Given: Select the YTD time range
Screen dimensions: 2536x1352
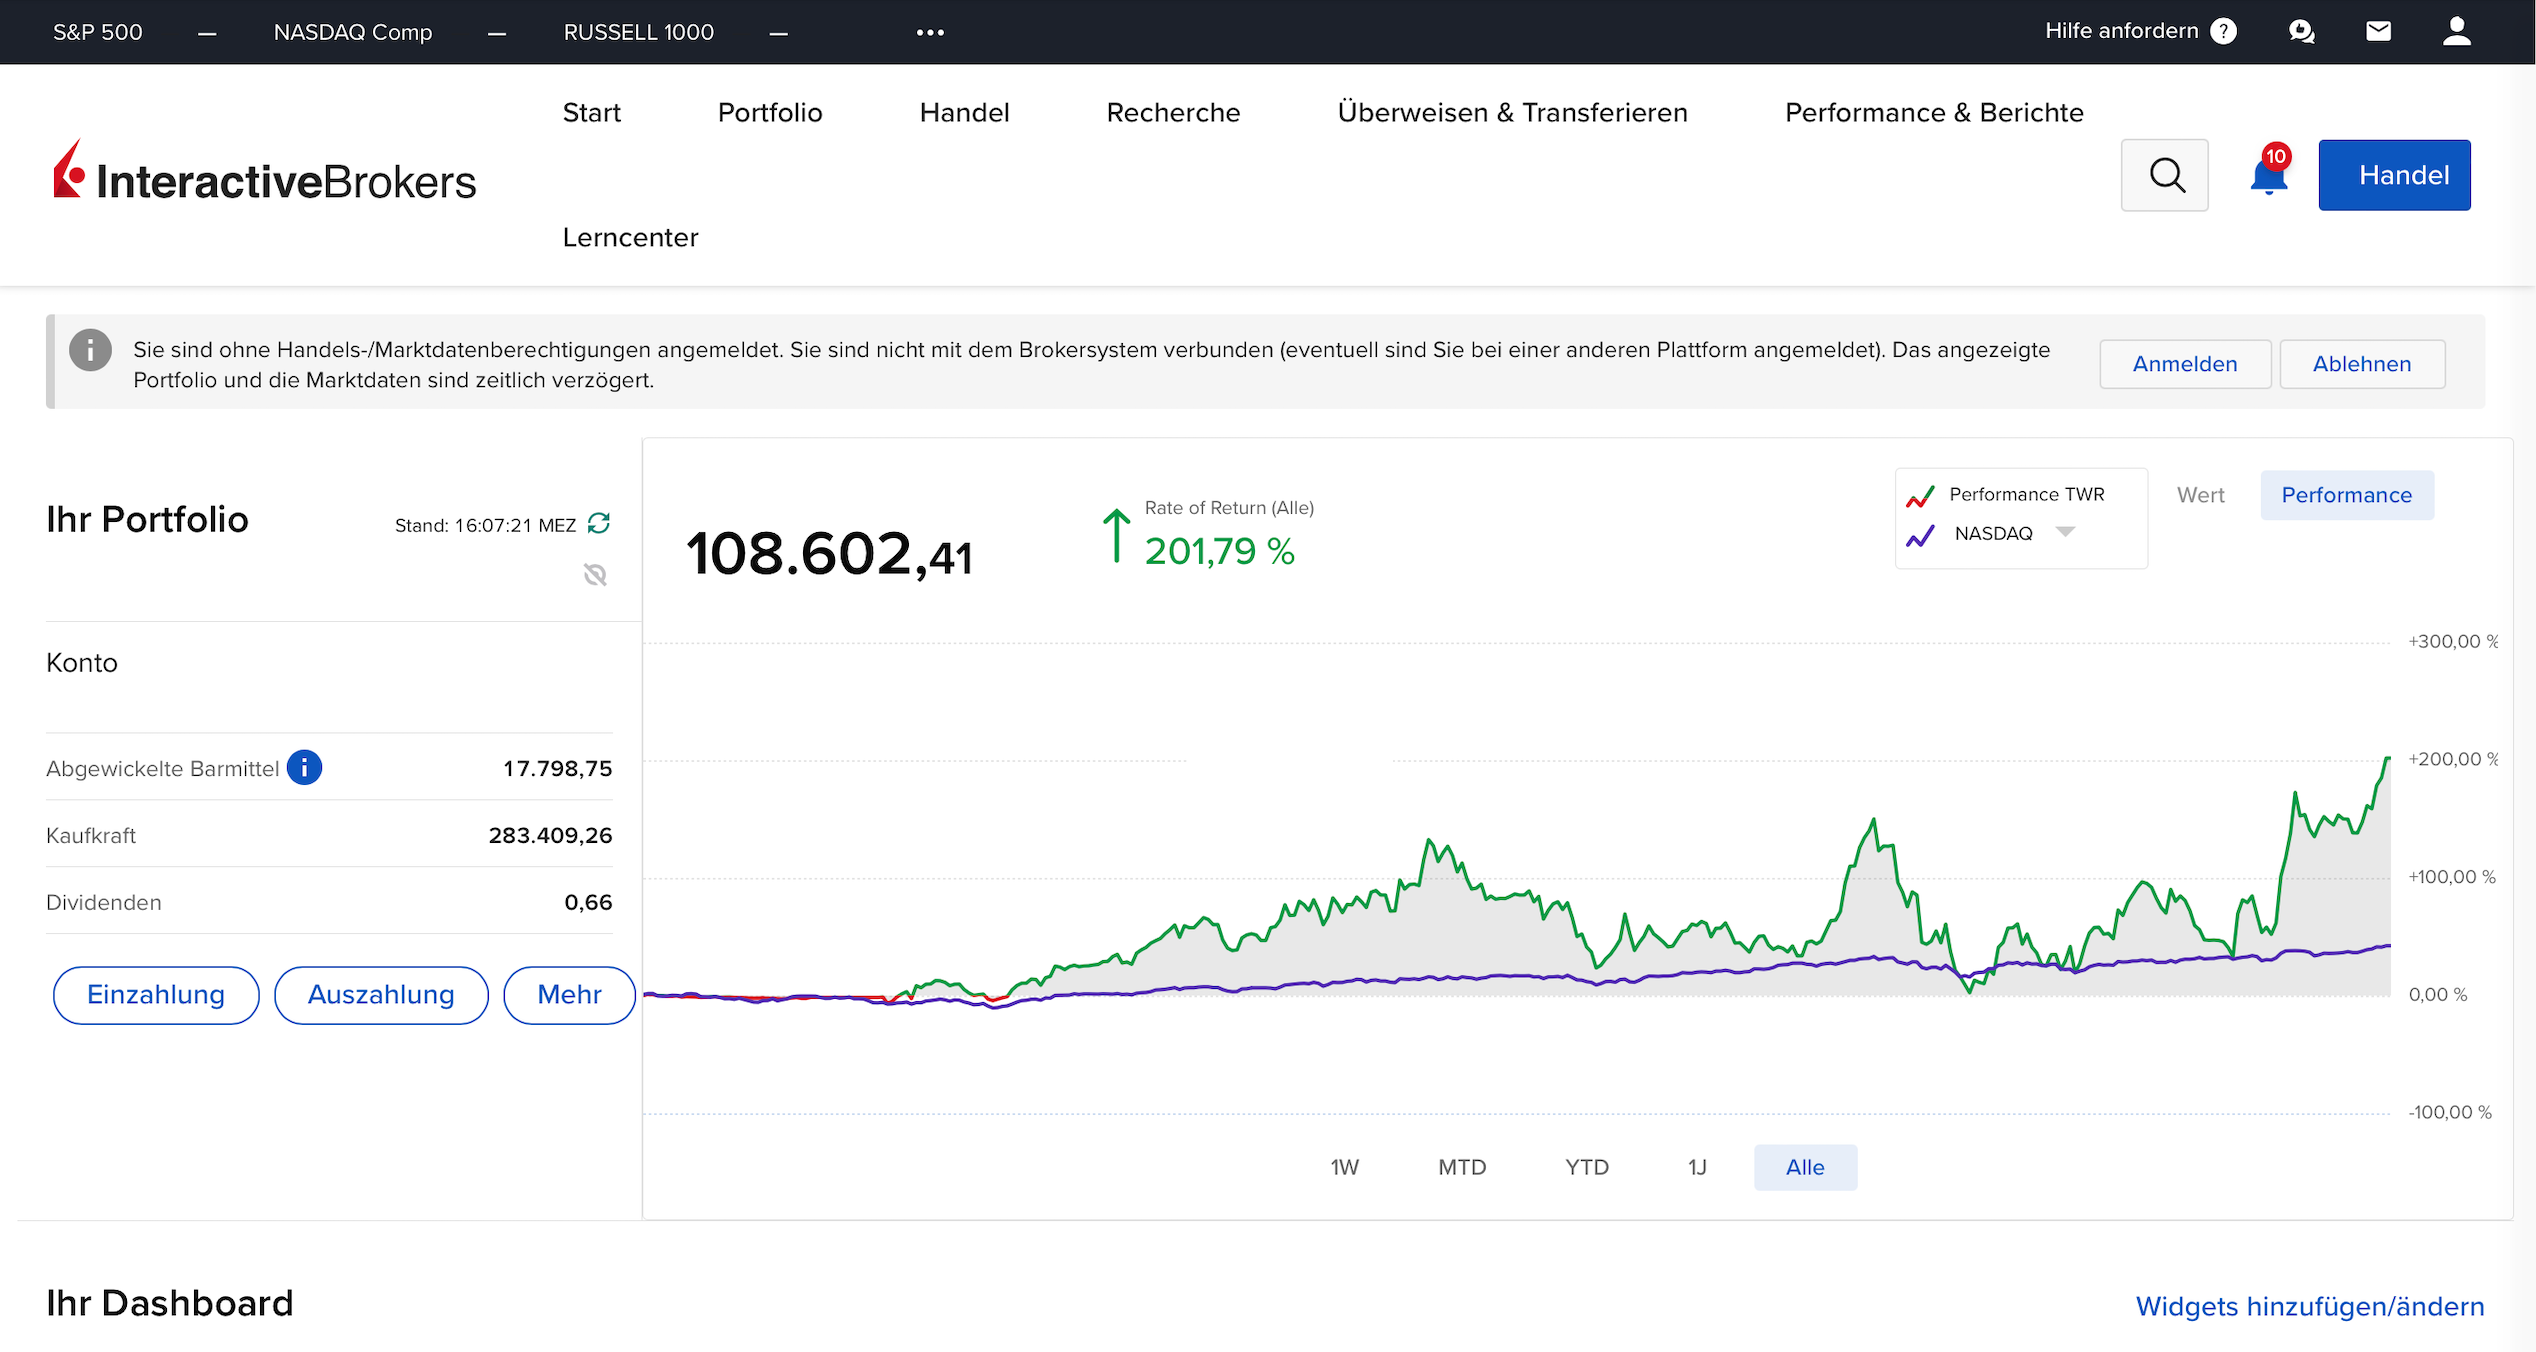Looking at the screenshot, I should tap(1586, 1167).
